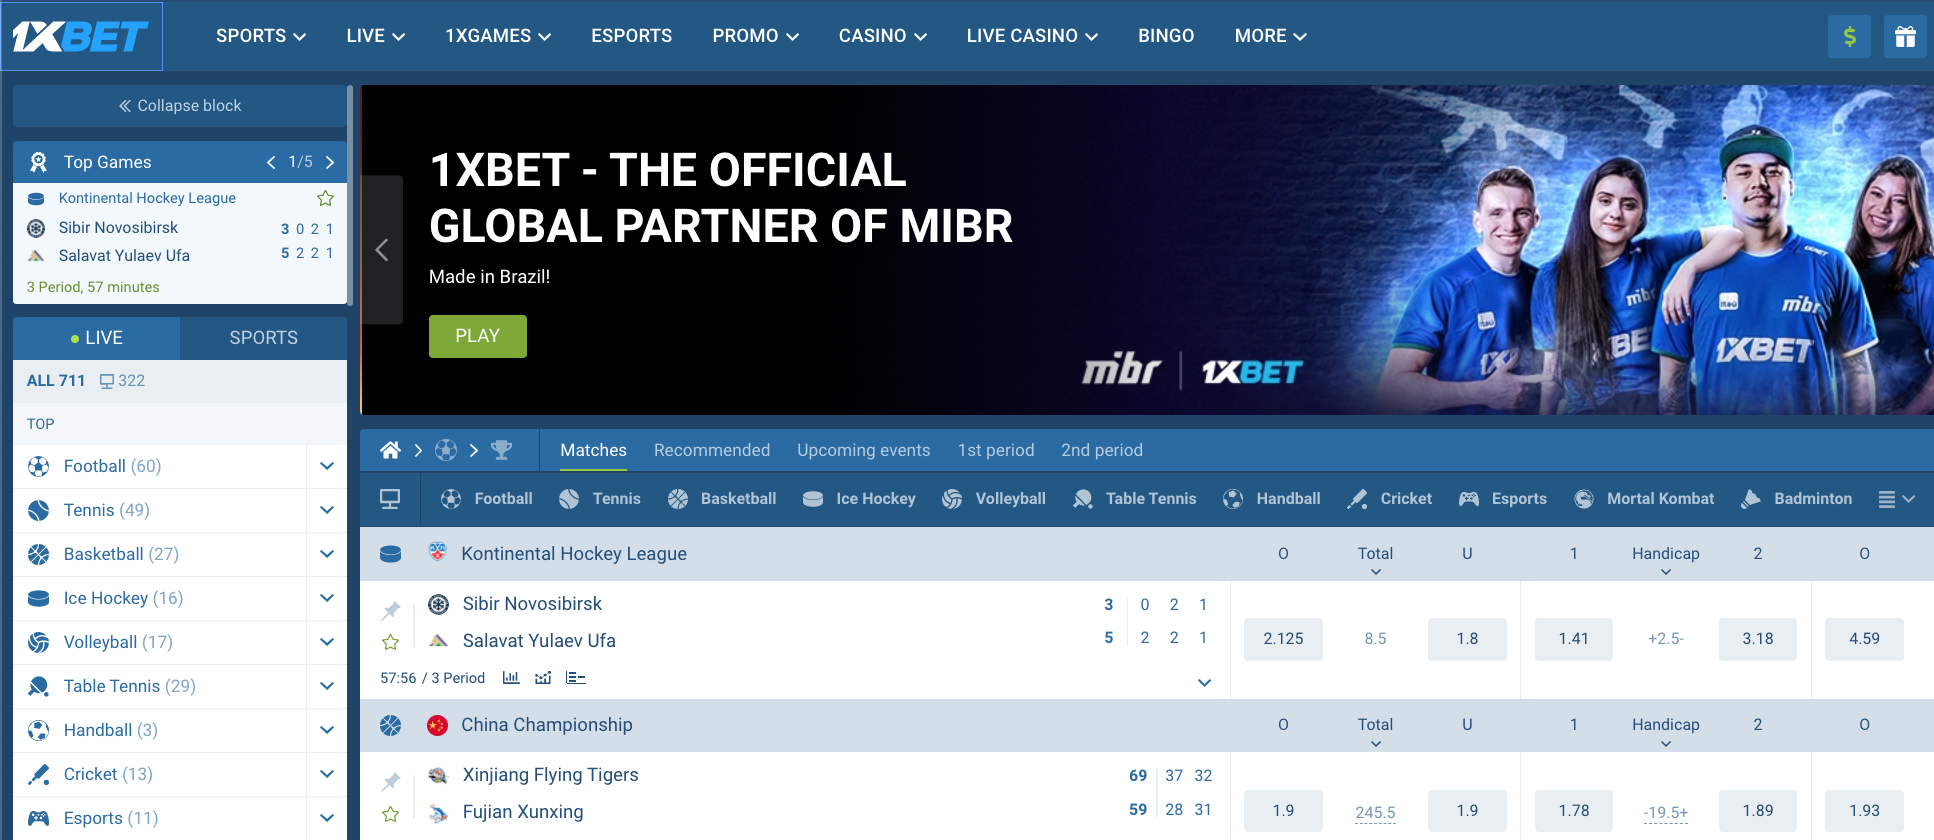The image size is (1934, 840).
Task: Switch to Recommended tab
Action: [712, 450]
